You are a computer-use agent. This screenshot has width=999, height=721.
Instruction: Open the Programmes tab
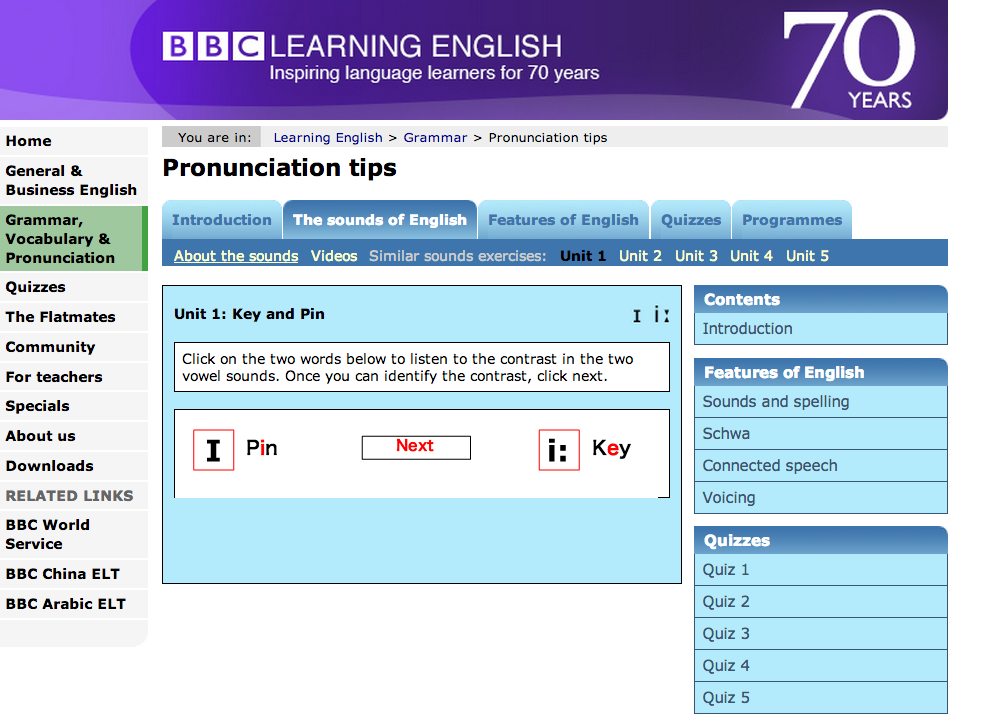point(792,220)
